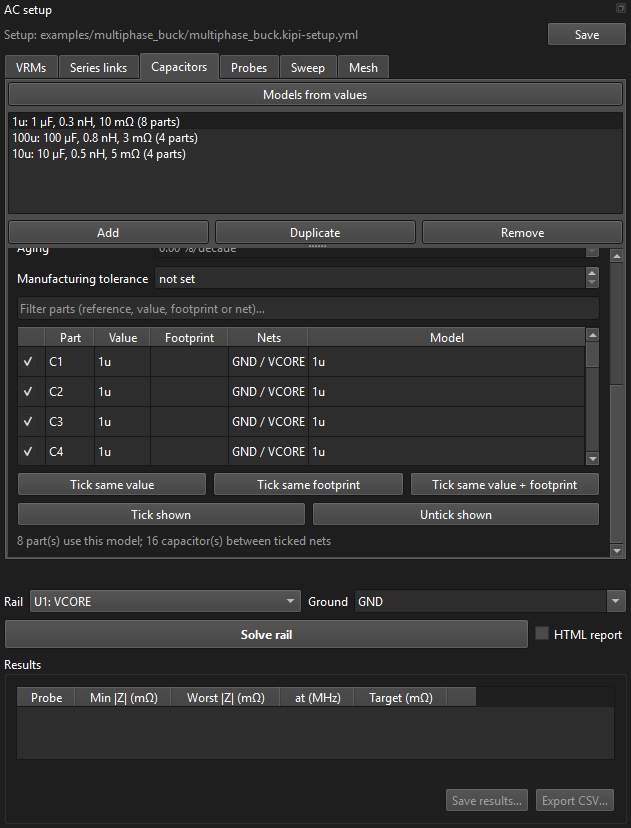
Task: Click the Probe column header in Results
Action: point(46,698)
